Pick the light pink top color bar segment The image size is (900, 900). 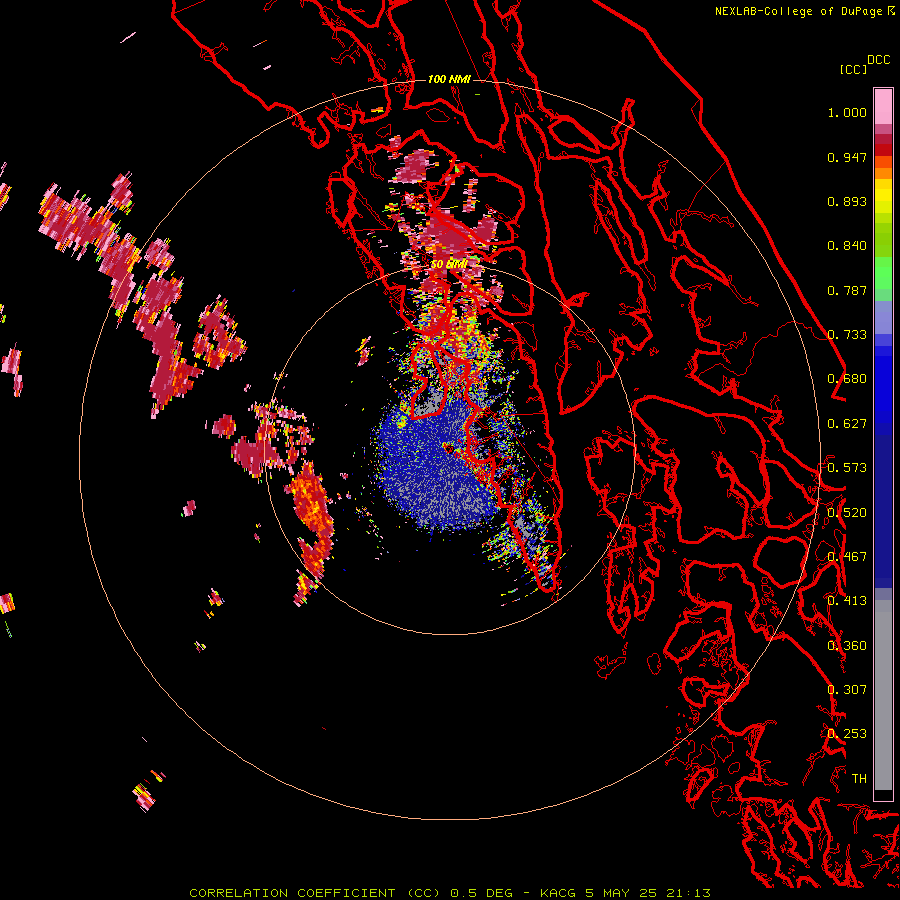(x=883, y=107)
